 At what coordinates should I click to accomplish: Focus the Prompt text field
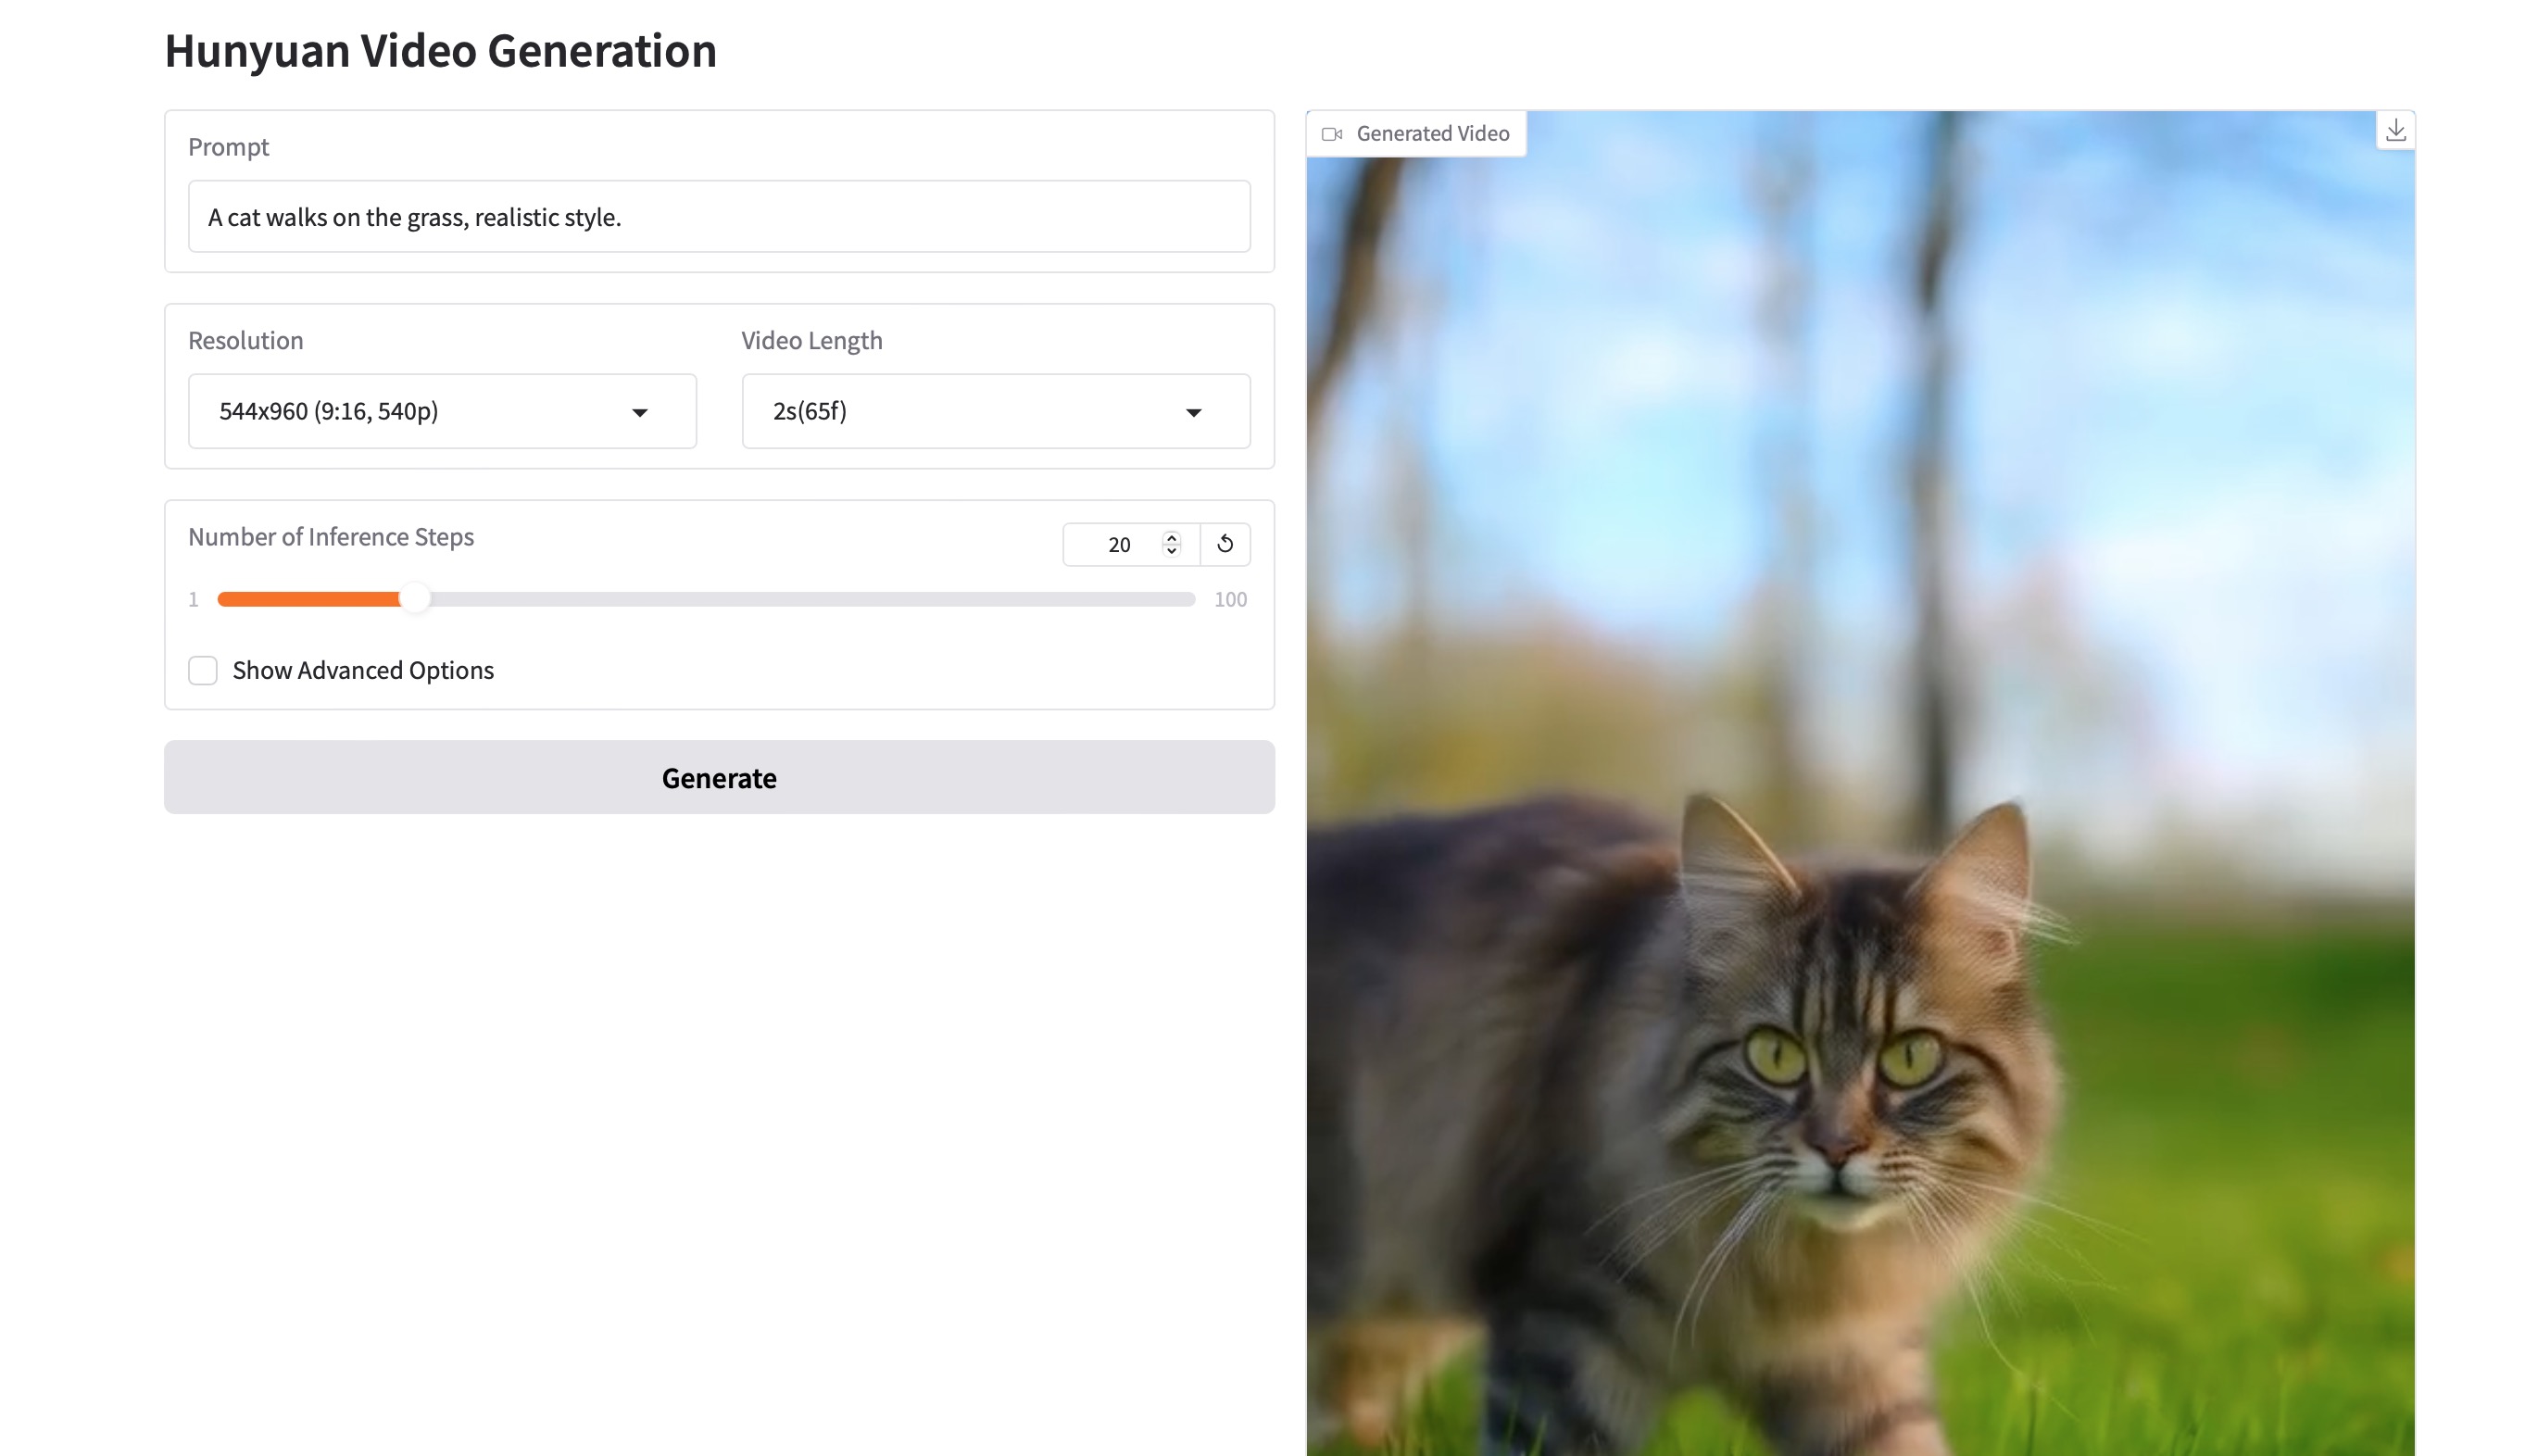pos(718,217)
